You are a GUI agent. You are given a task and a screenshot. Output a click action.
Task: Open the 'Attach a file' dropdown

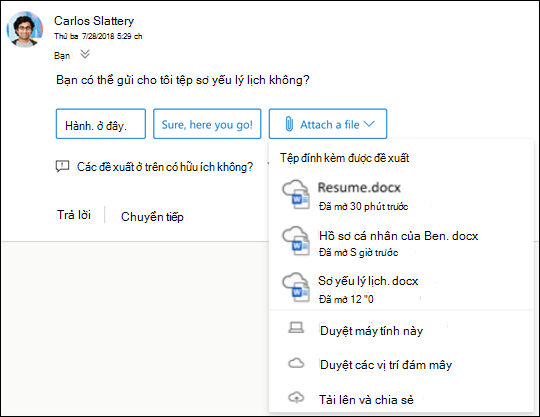pyautogui.click(x=328, y=124)
